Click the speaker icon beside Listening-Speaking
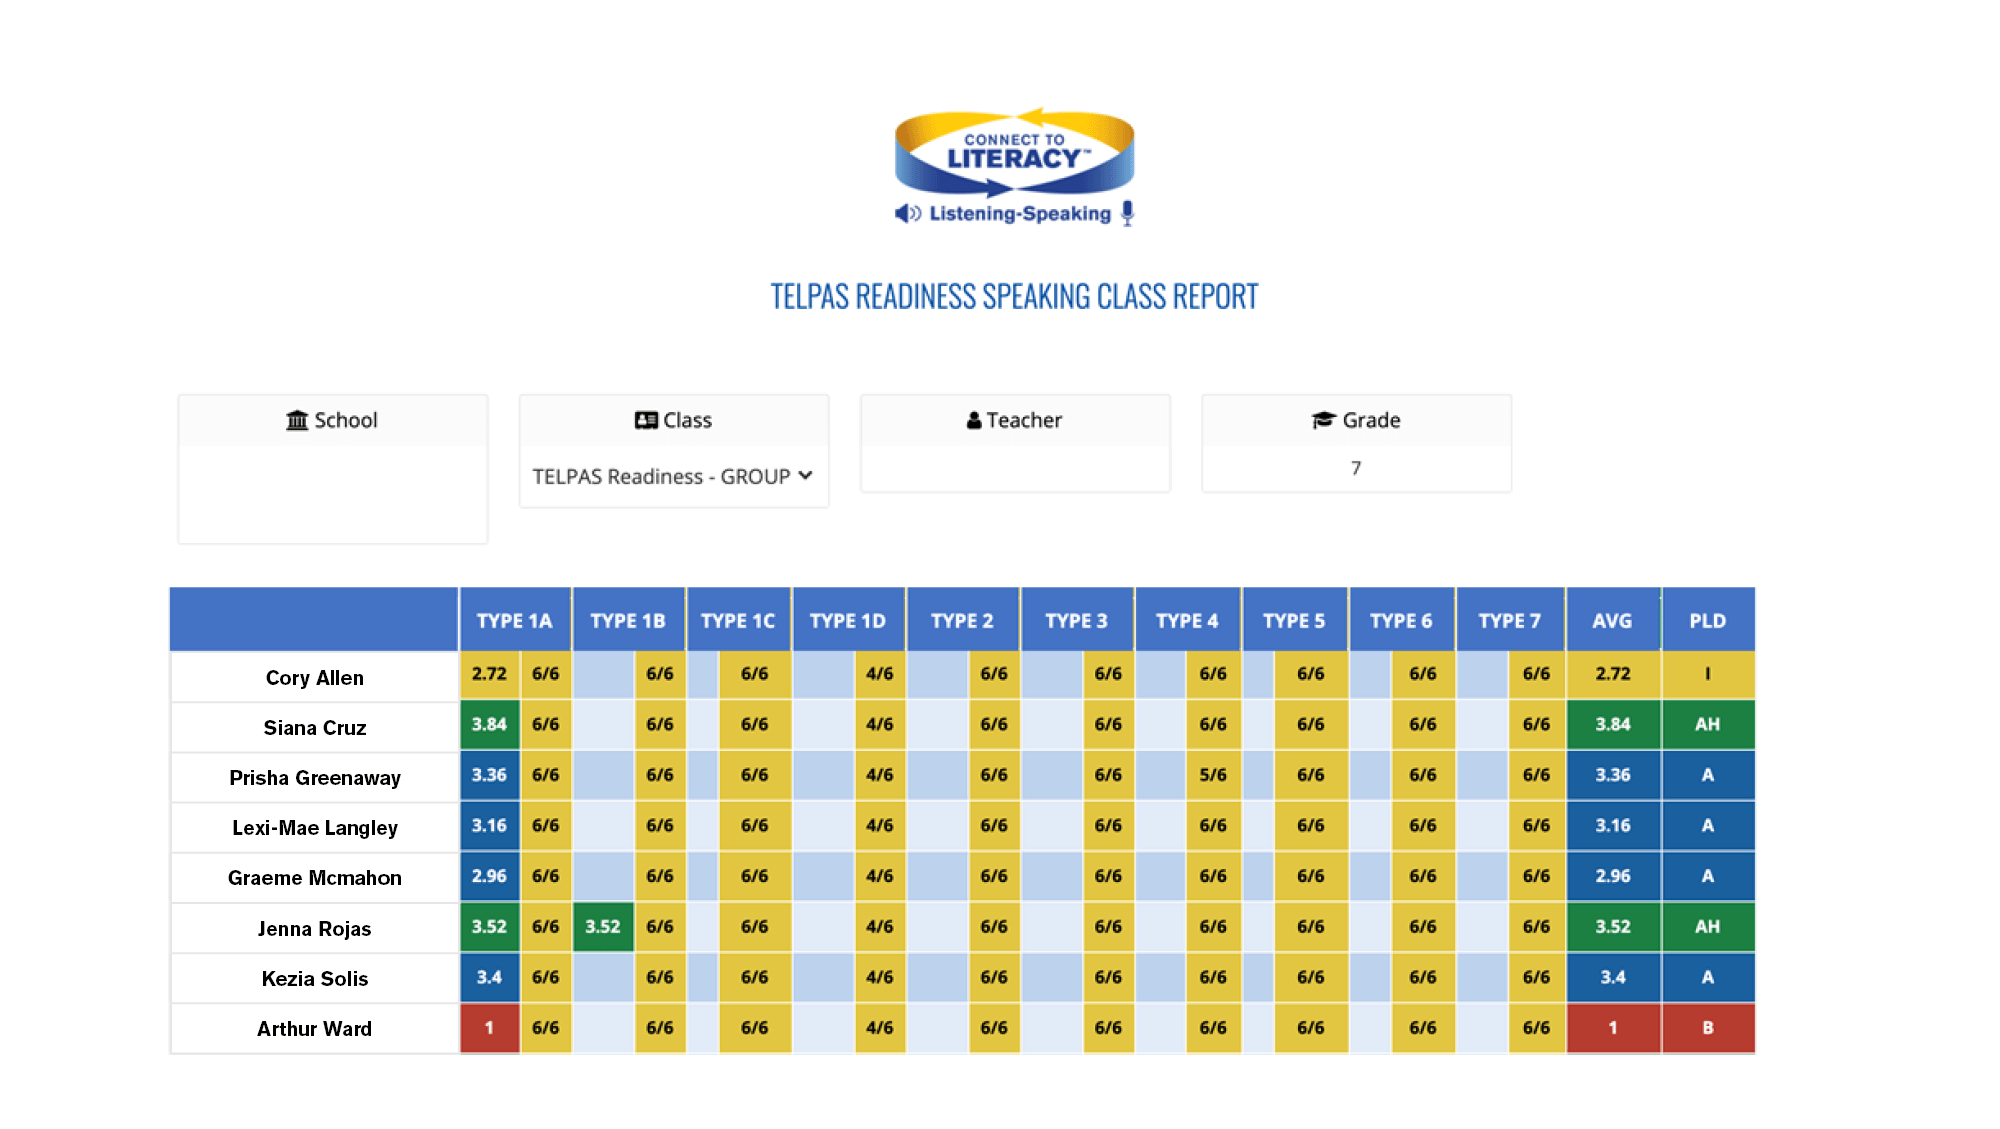 point(908,213)
